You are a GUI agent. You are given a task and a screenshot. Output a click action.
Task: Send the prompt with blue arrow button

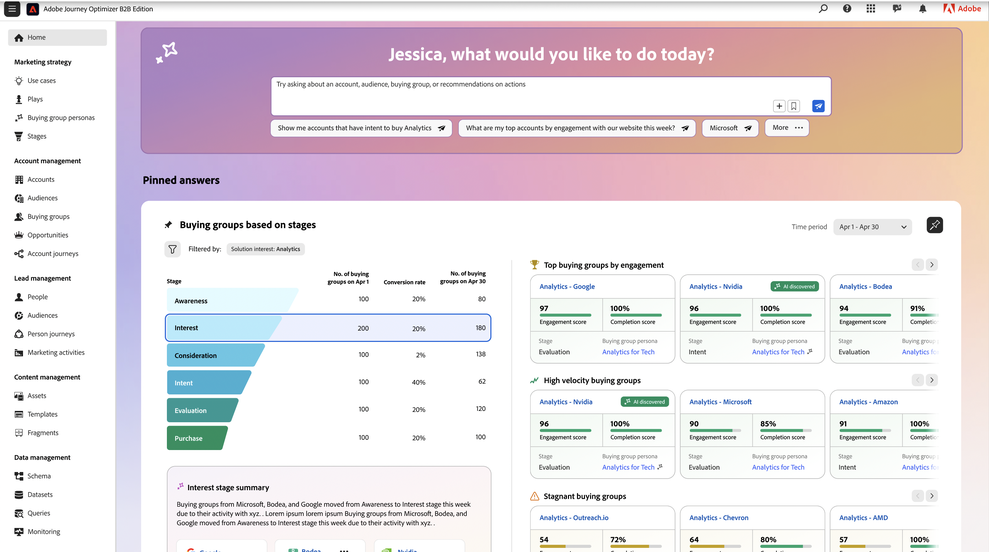(818, 106)
